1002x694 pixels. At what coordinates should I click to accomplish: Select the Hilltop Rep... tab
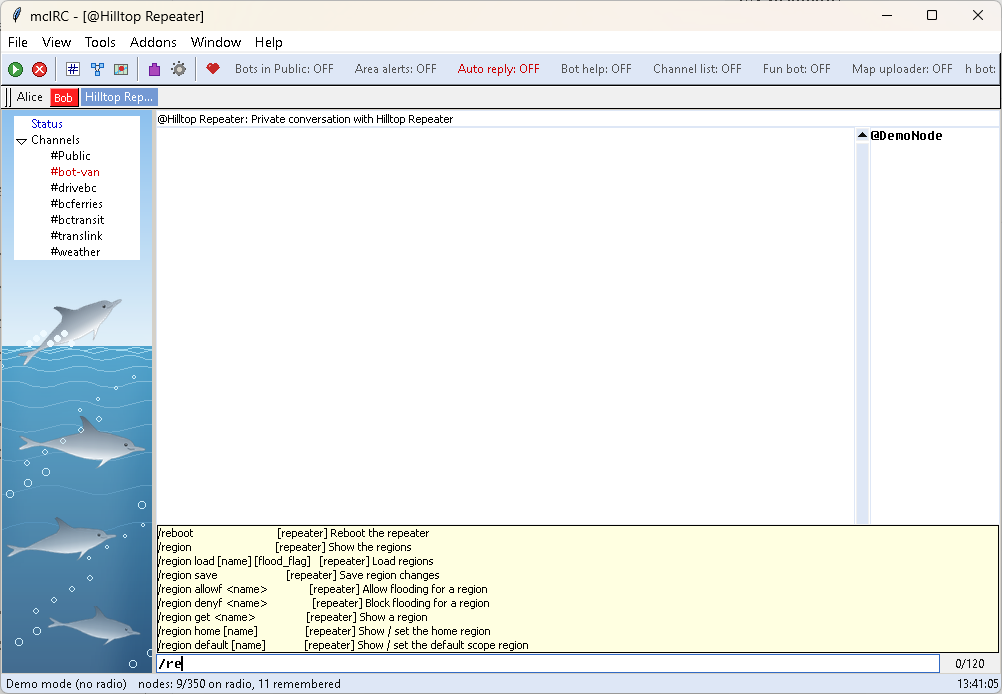[x=119, y=97]
